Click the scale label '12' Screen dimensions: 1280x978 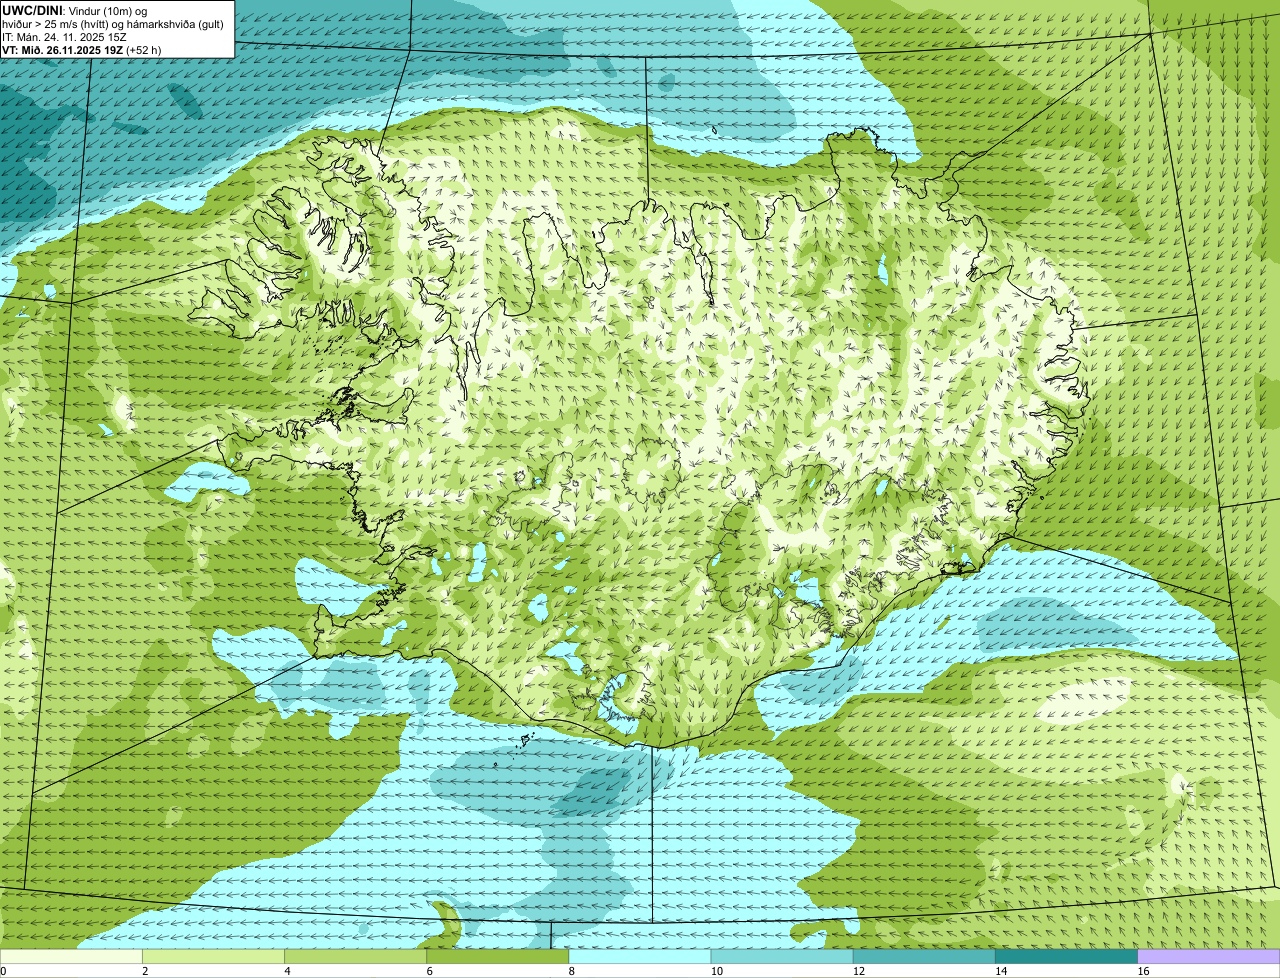coord(859,971)
